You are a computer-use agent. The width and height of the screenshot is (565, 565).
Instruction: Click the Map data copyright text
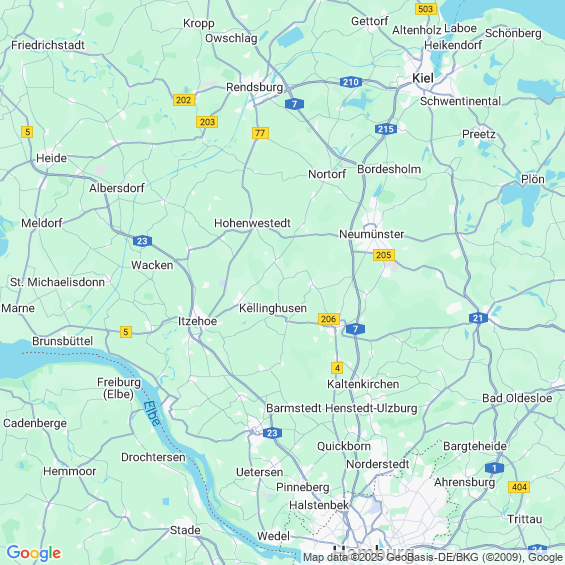433,557
